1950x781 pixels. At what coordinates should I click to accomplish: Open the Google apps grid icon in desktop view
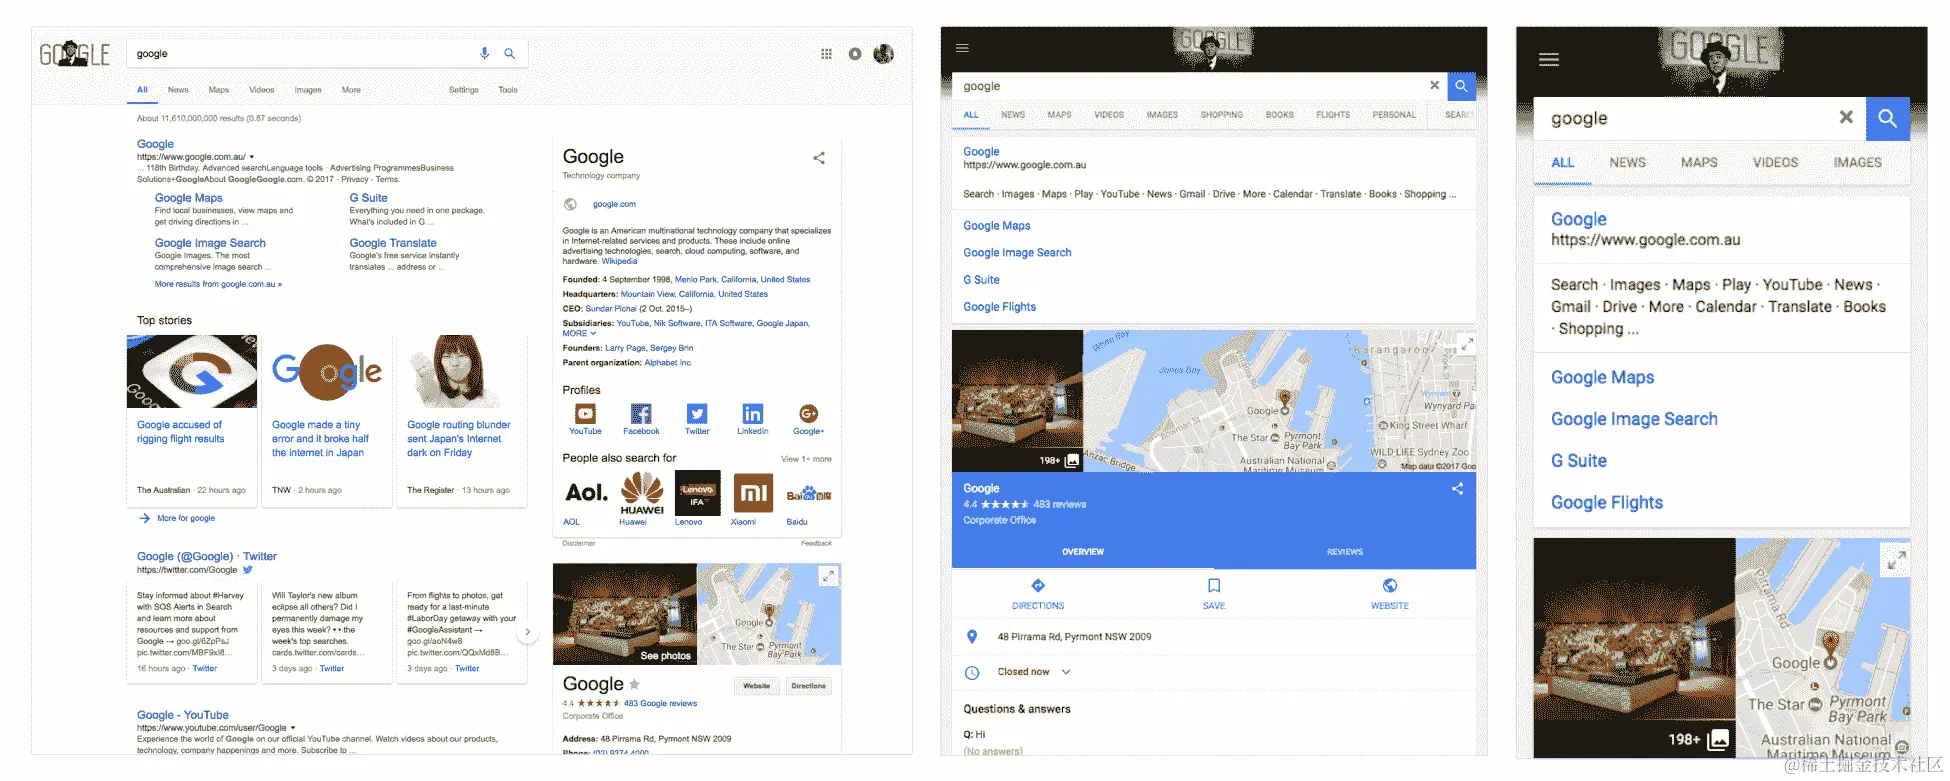tap(826, 54)
